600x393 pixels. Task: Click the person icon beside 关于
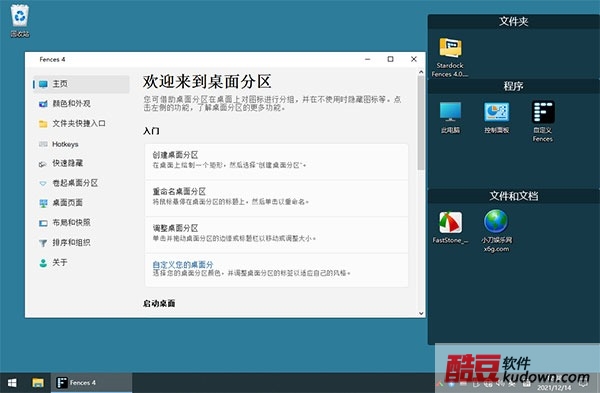pyautogui.click(x=43, y=263)
